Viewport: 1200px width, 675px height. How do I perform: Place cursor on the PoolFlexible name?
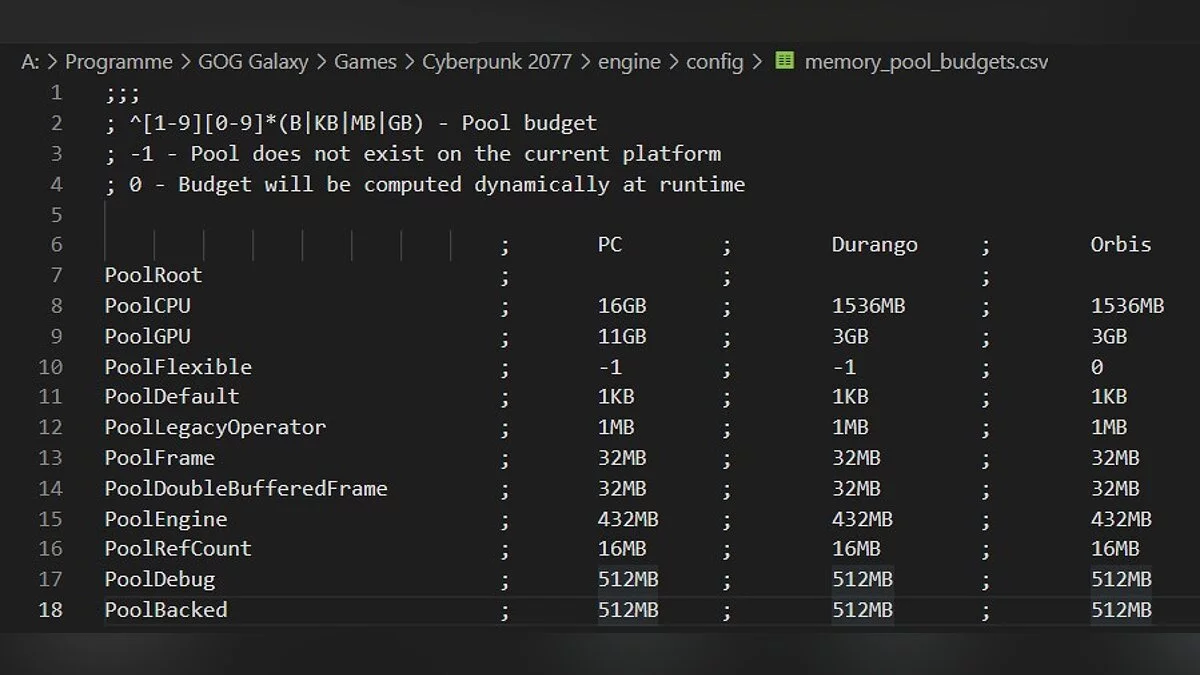(x=178, y=367)
